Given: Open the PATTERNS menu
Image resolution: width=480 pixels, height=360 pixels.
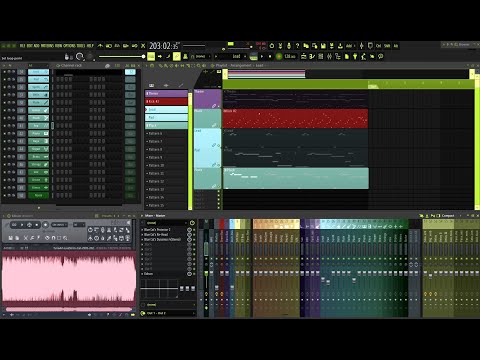Looking at the screenshot, I should click(x=47, y=46).
